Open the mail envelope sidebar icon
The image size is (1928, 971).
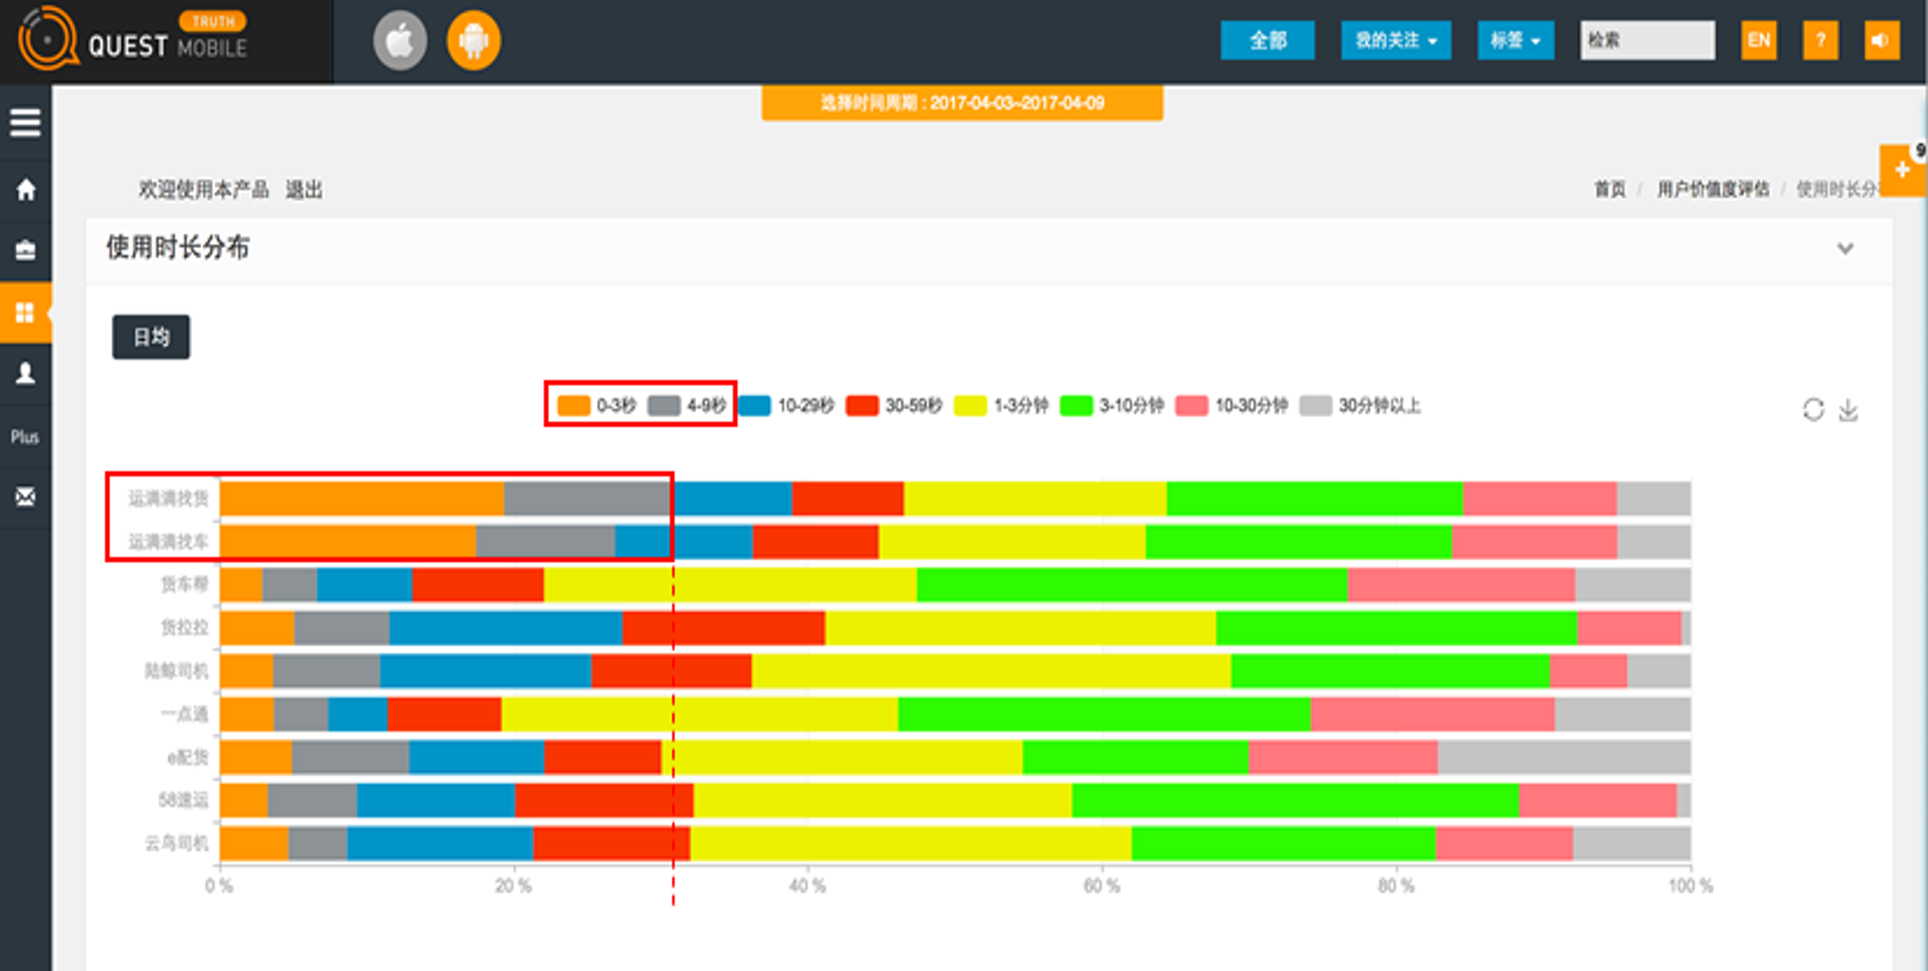click(25, 497)
